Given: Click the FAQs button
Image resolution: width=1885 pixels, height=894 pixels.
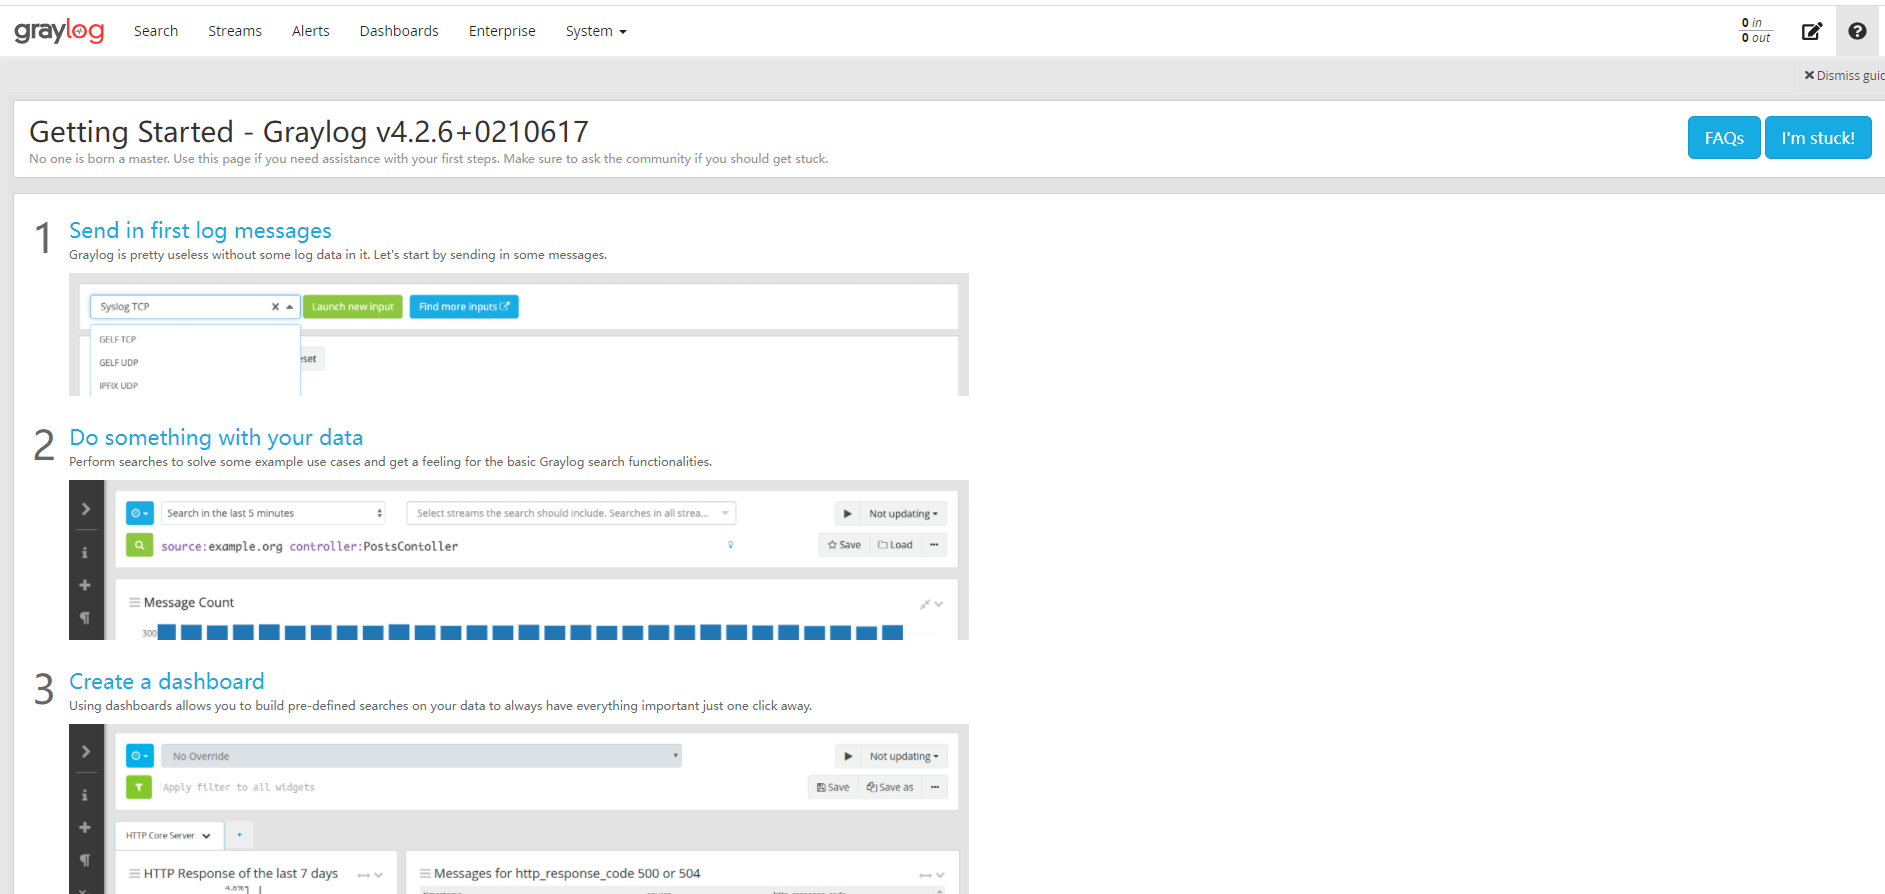Looking at the screenshot, I should [1724, 138].
